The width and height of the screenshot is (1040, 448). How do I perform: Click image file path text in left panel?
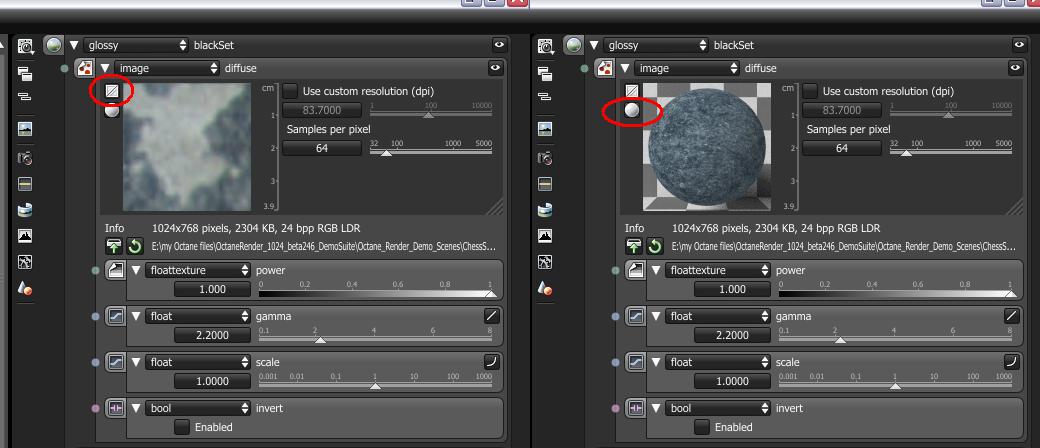[x=325, y=247]
